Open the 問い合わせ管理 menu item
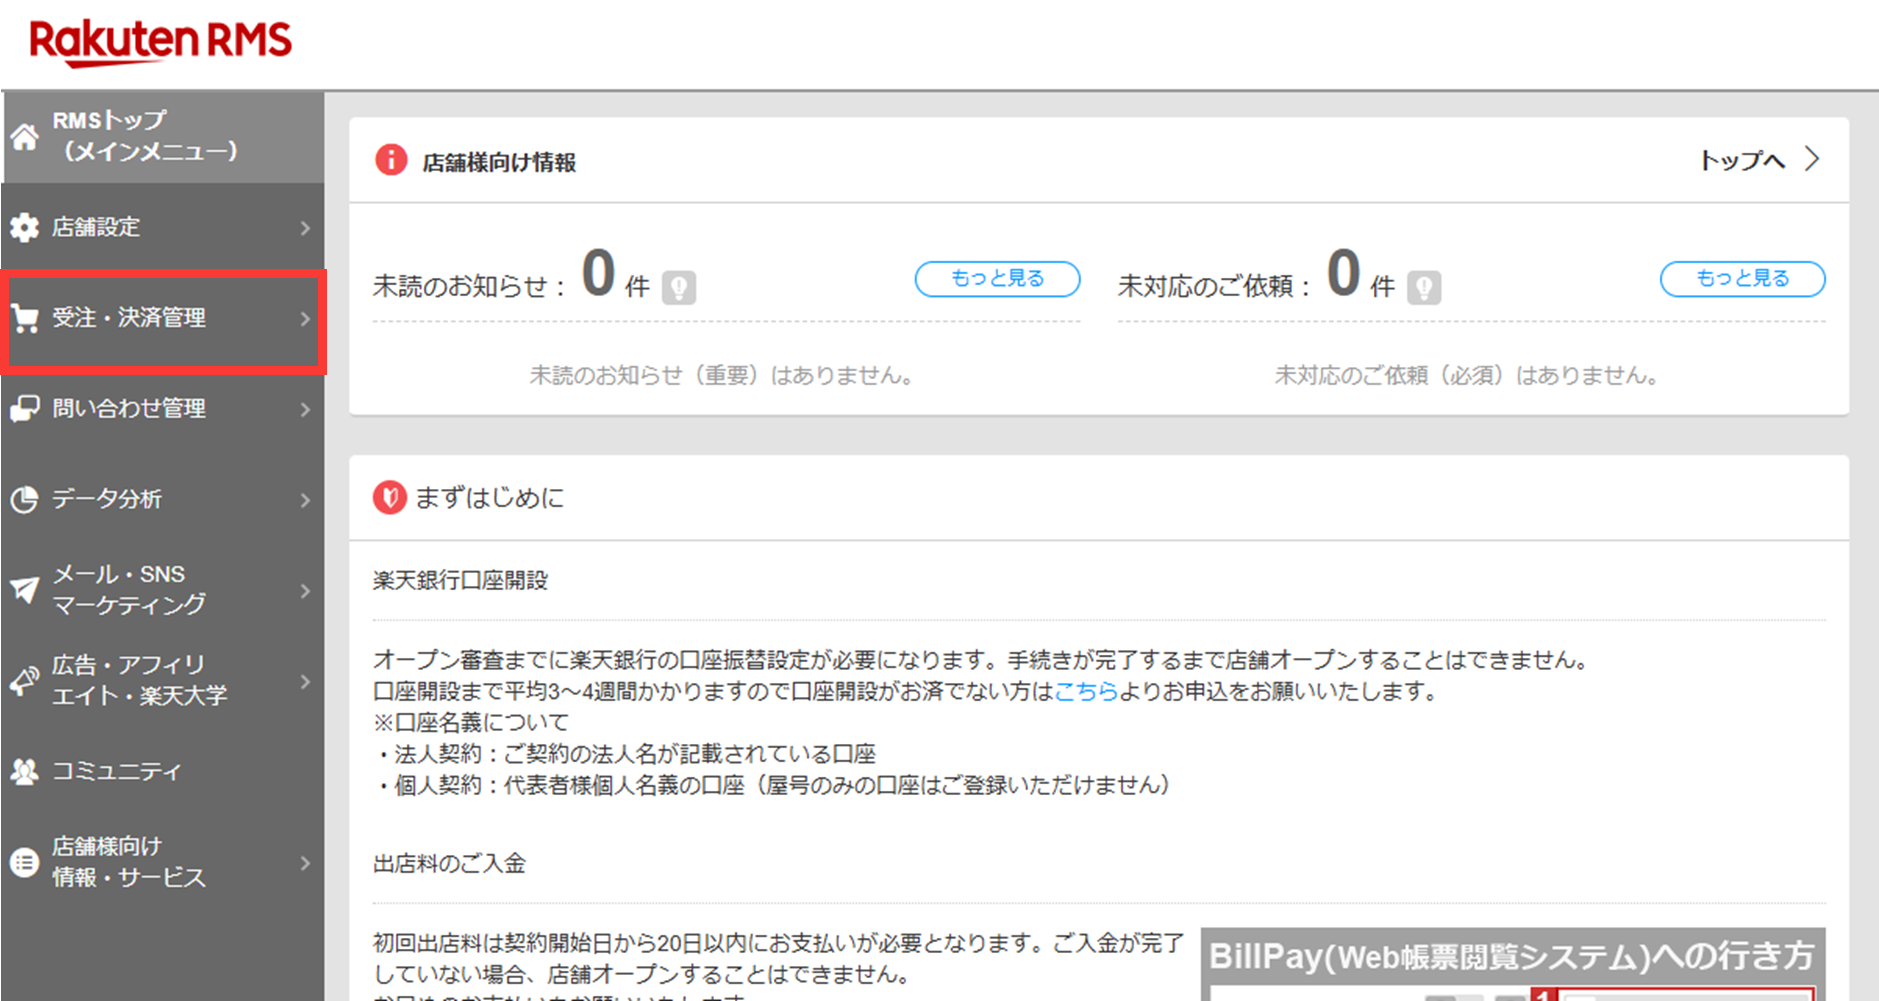1879x1001 pixels. coord(163,409)
